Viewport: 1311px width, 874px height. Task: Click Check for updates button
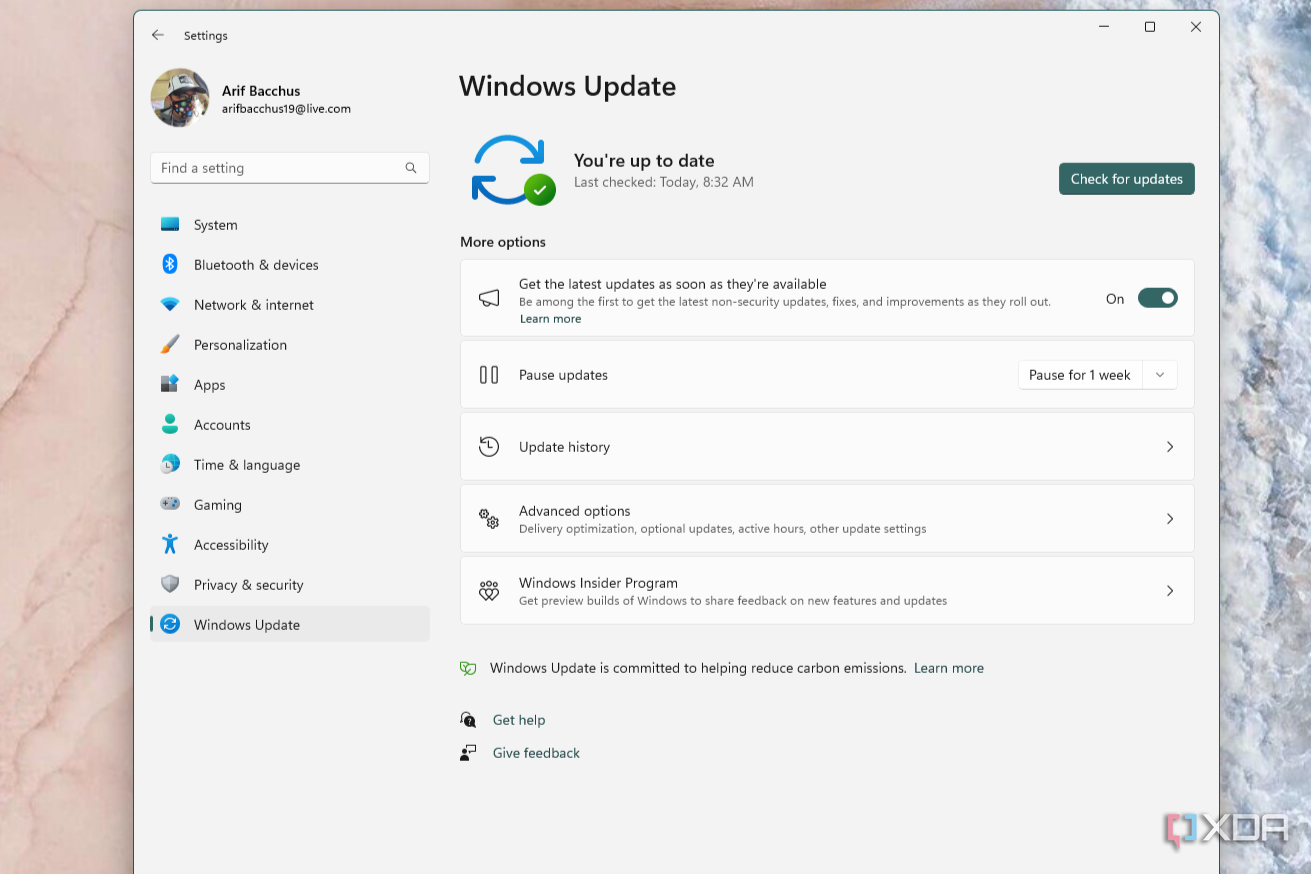point(1126,179)
